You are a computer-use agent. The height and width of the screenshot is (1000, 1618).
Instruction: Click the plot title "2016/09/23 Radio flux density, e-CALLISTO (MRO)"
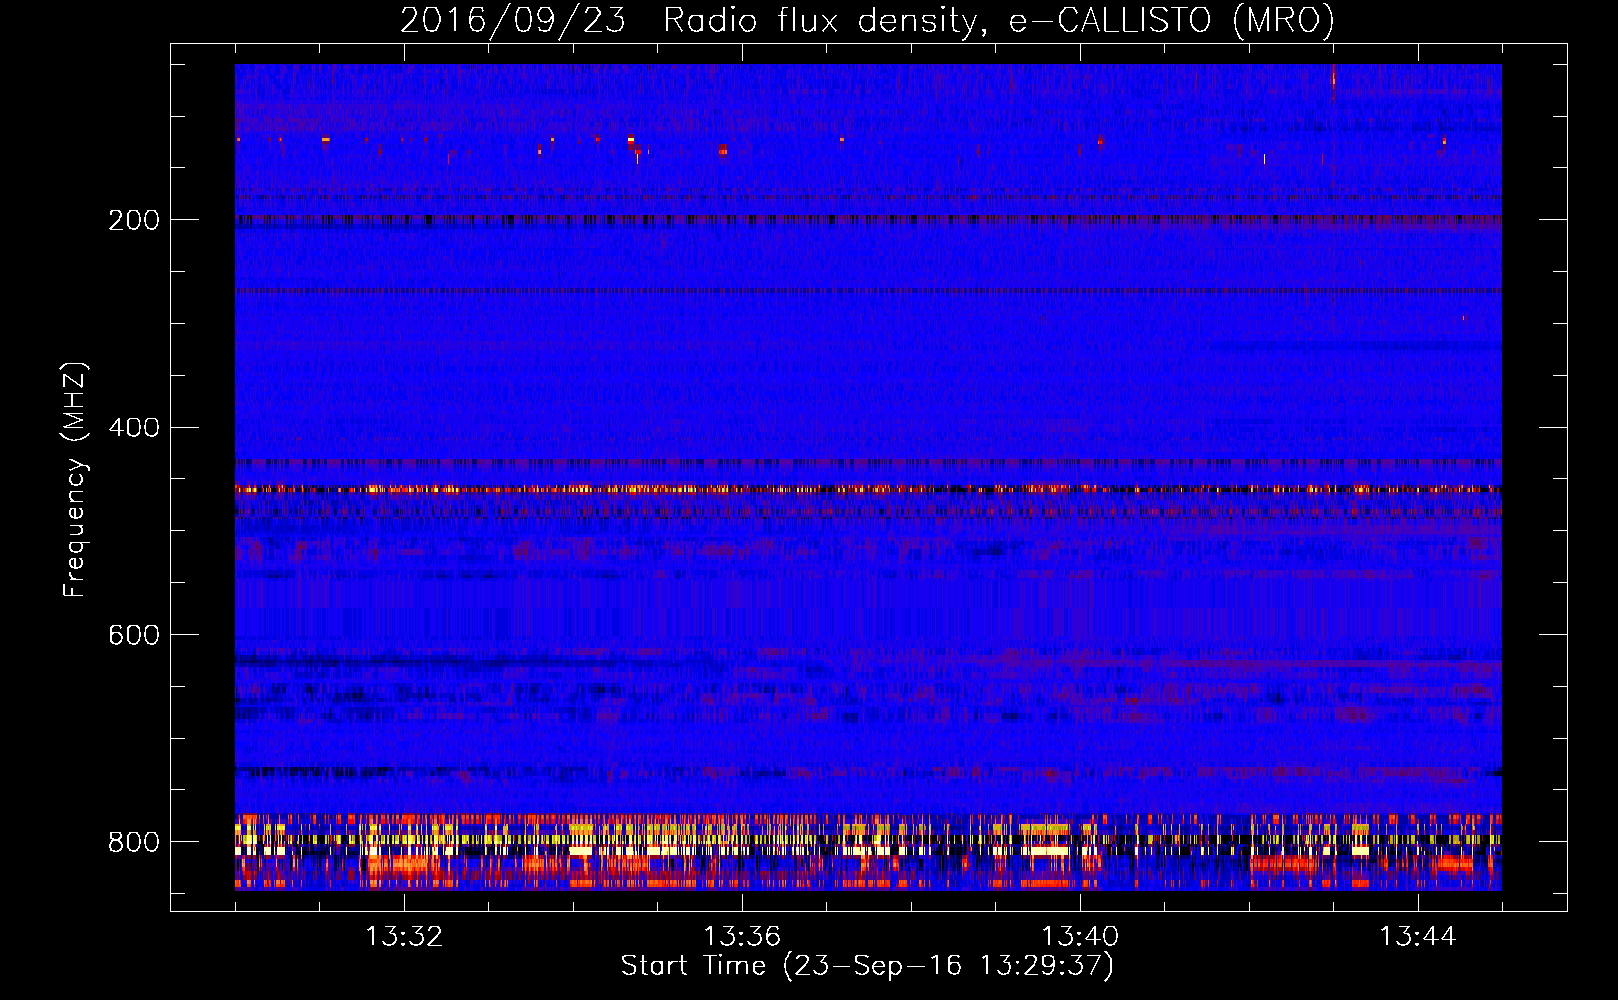click(867, 20)
